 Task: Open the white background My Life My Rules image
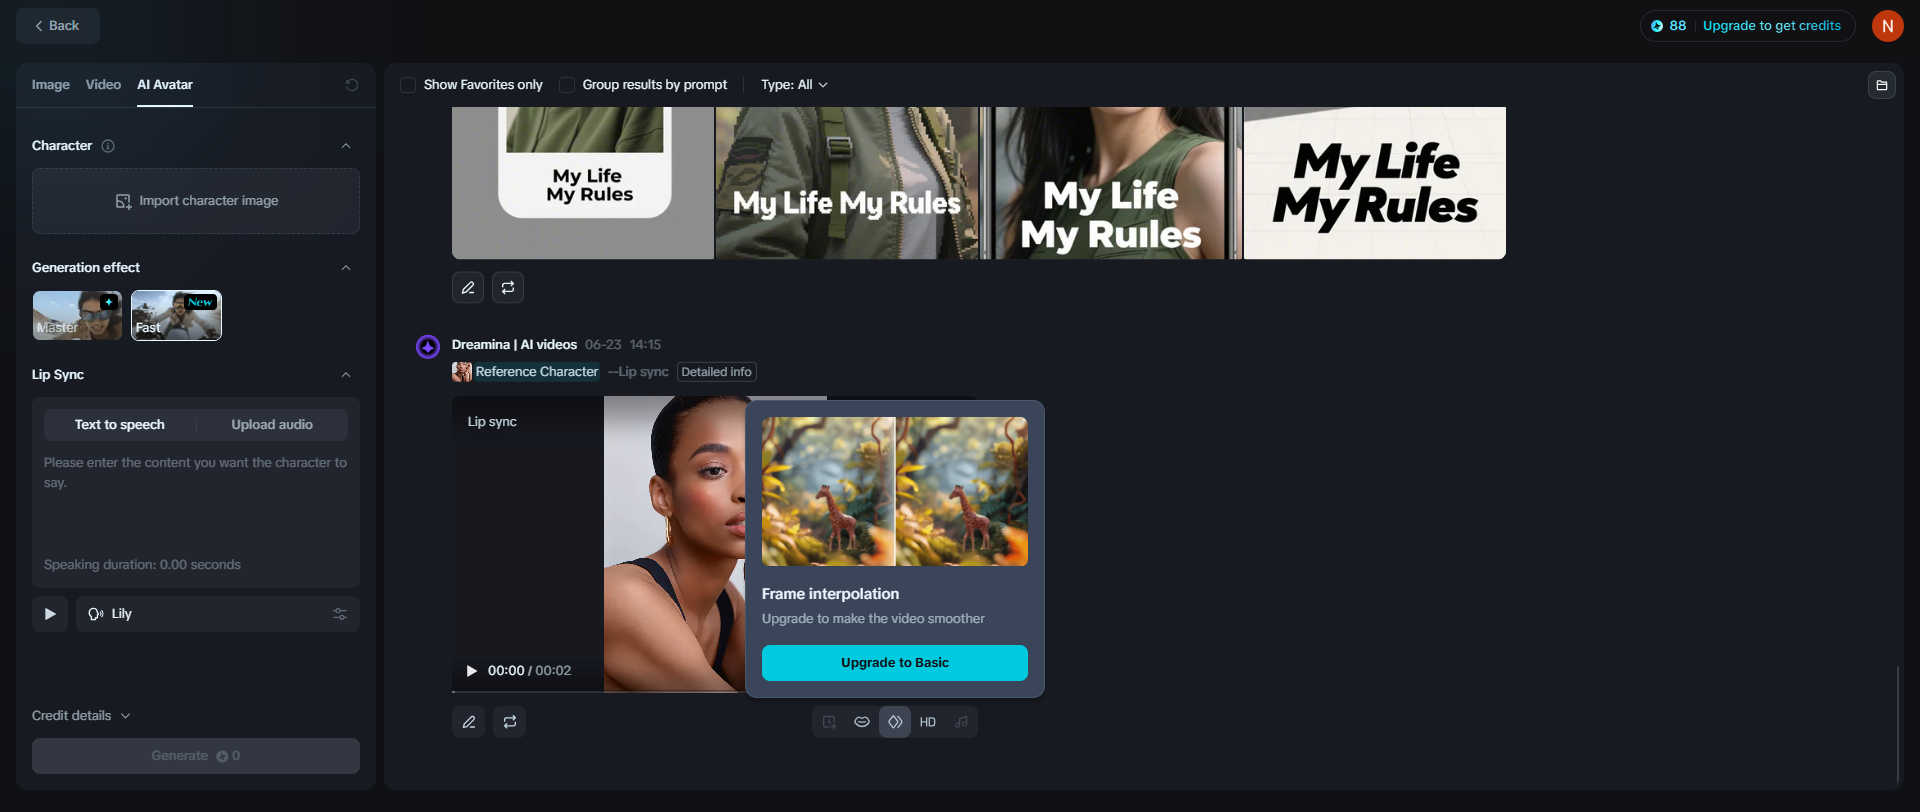click(1375, 183)
